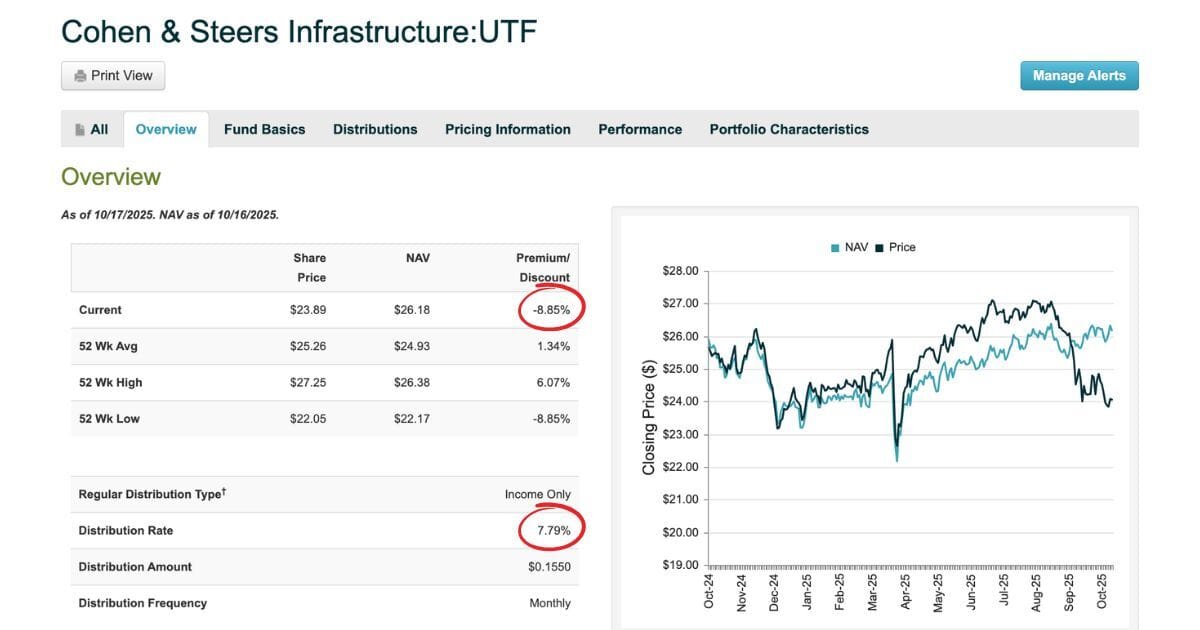
Task: Open the Fund Basics tab
Action: pyautogui.click(x=264, y=129)
